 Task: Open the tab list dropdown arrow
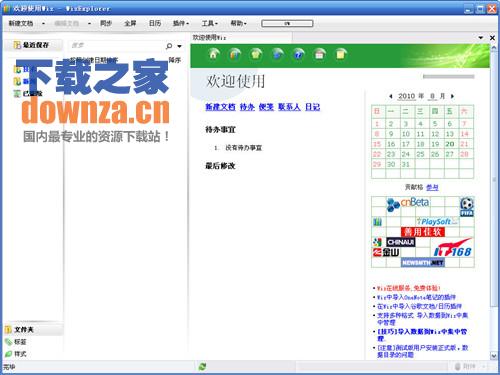pos(480,38)
